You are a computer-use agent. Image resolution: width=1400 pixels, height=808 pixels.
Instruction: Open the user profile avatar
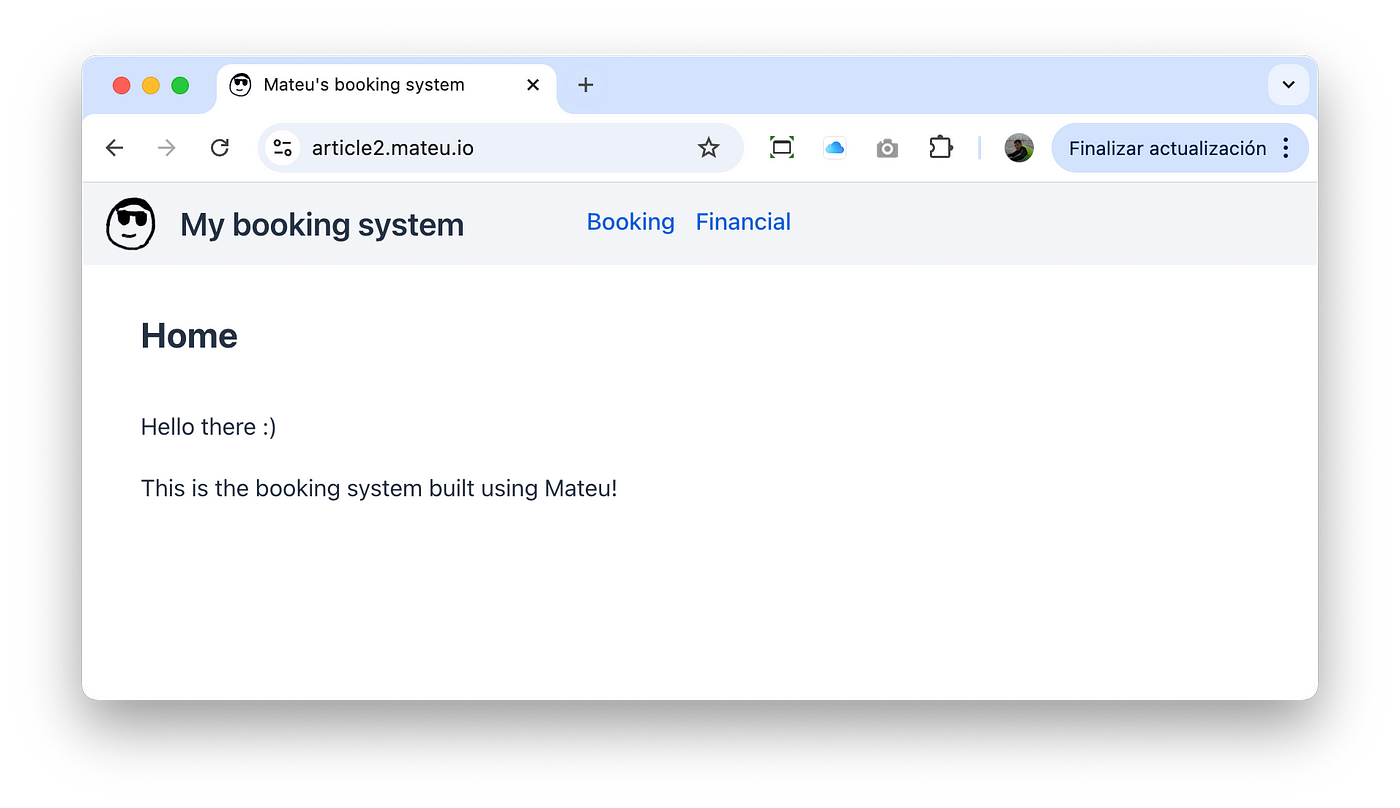[x=1019, y=148]
